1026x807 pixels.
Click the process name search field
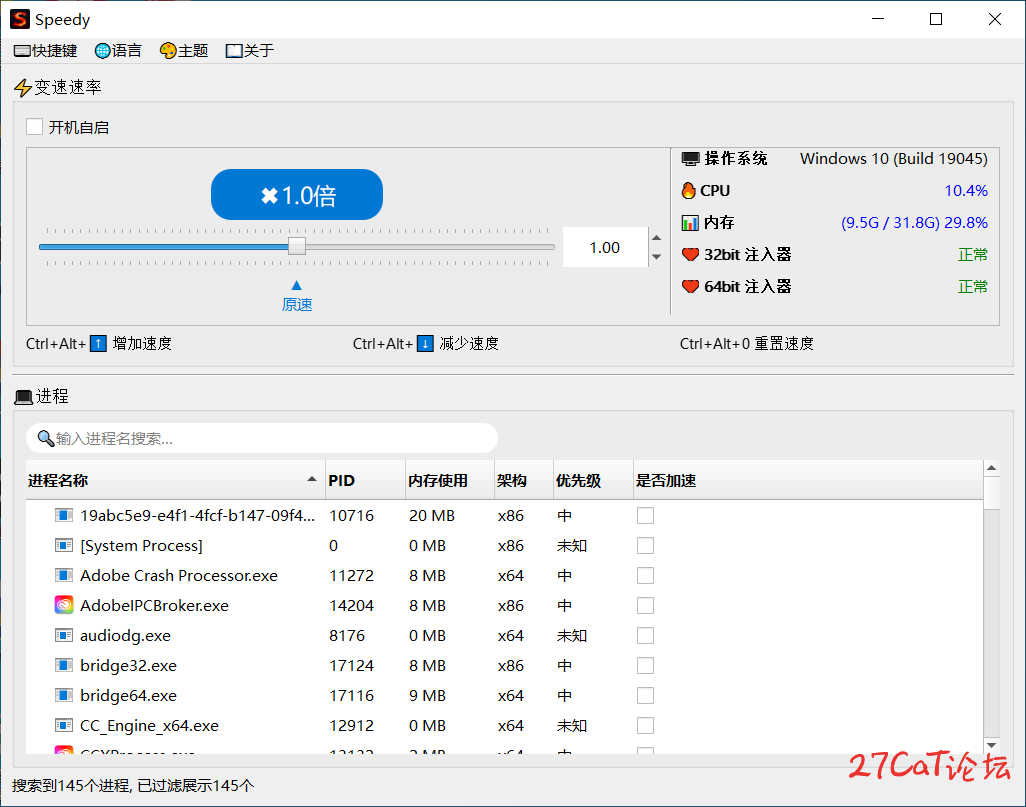coord(270,438)
